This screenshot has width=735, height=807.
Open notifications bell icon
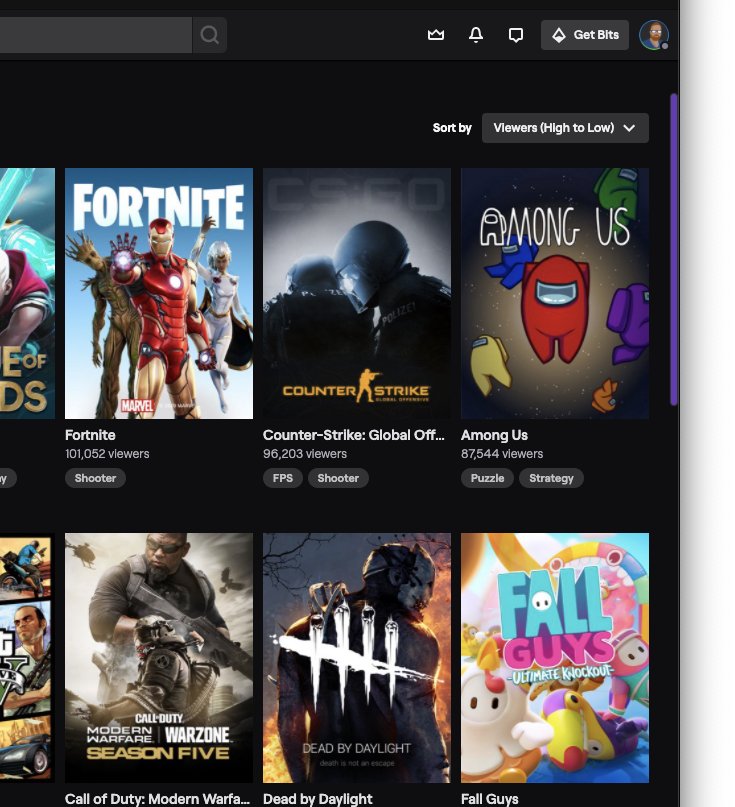pyautogui.click(x=476, y=35)
